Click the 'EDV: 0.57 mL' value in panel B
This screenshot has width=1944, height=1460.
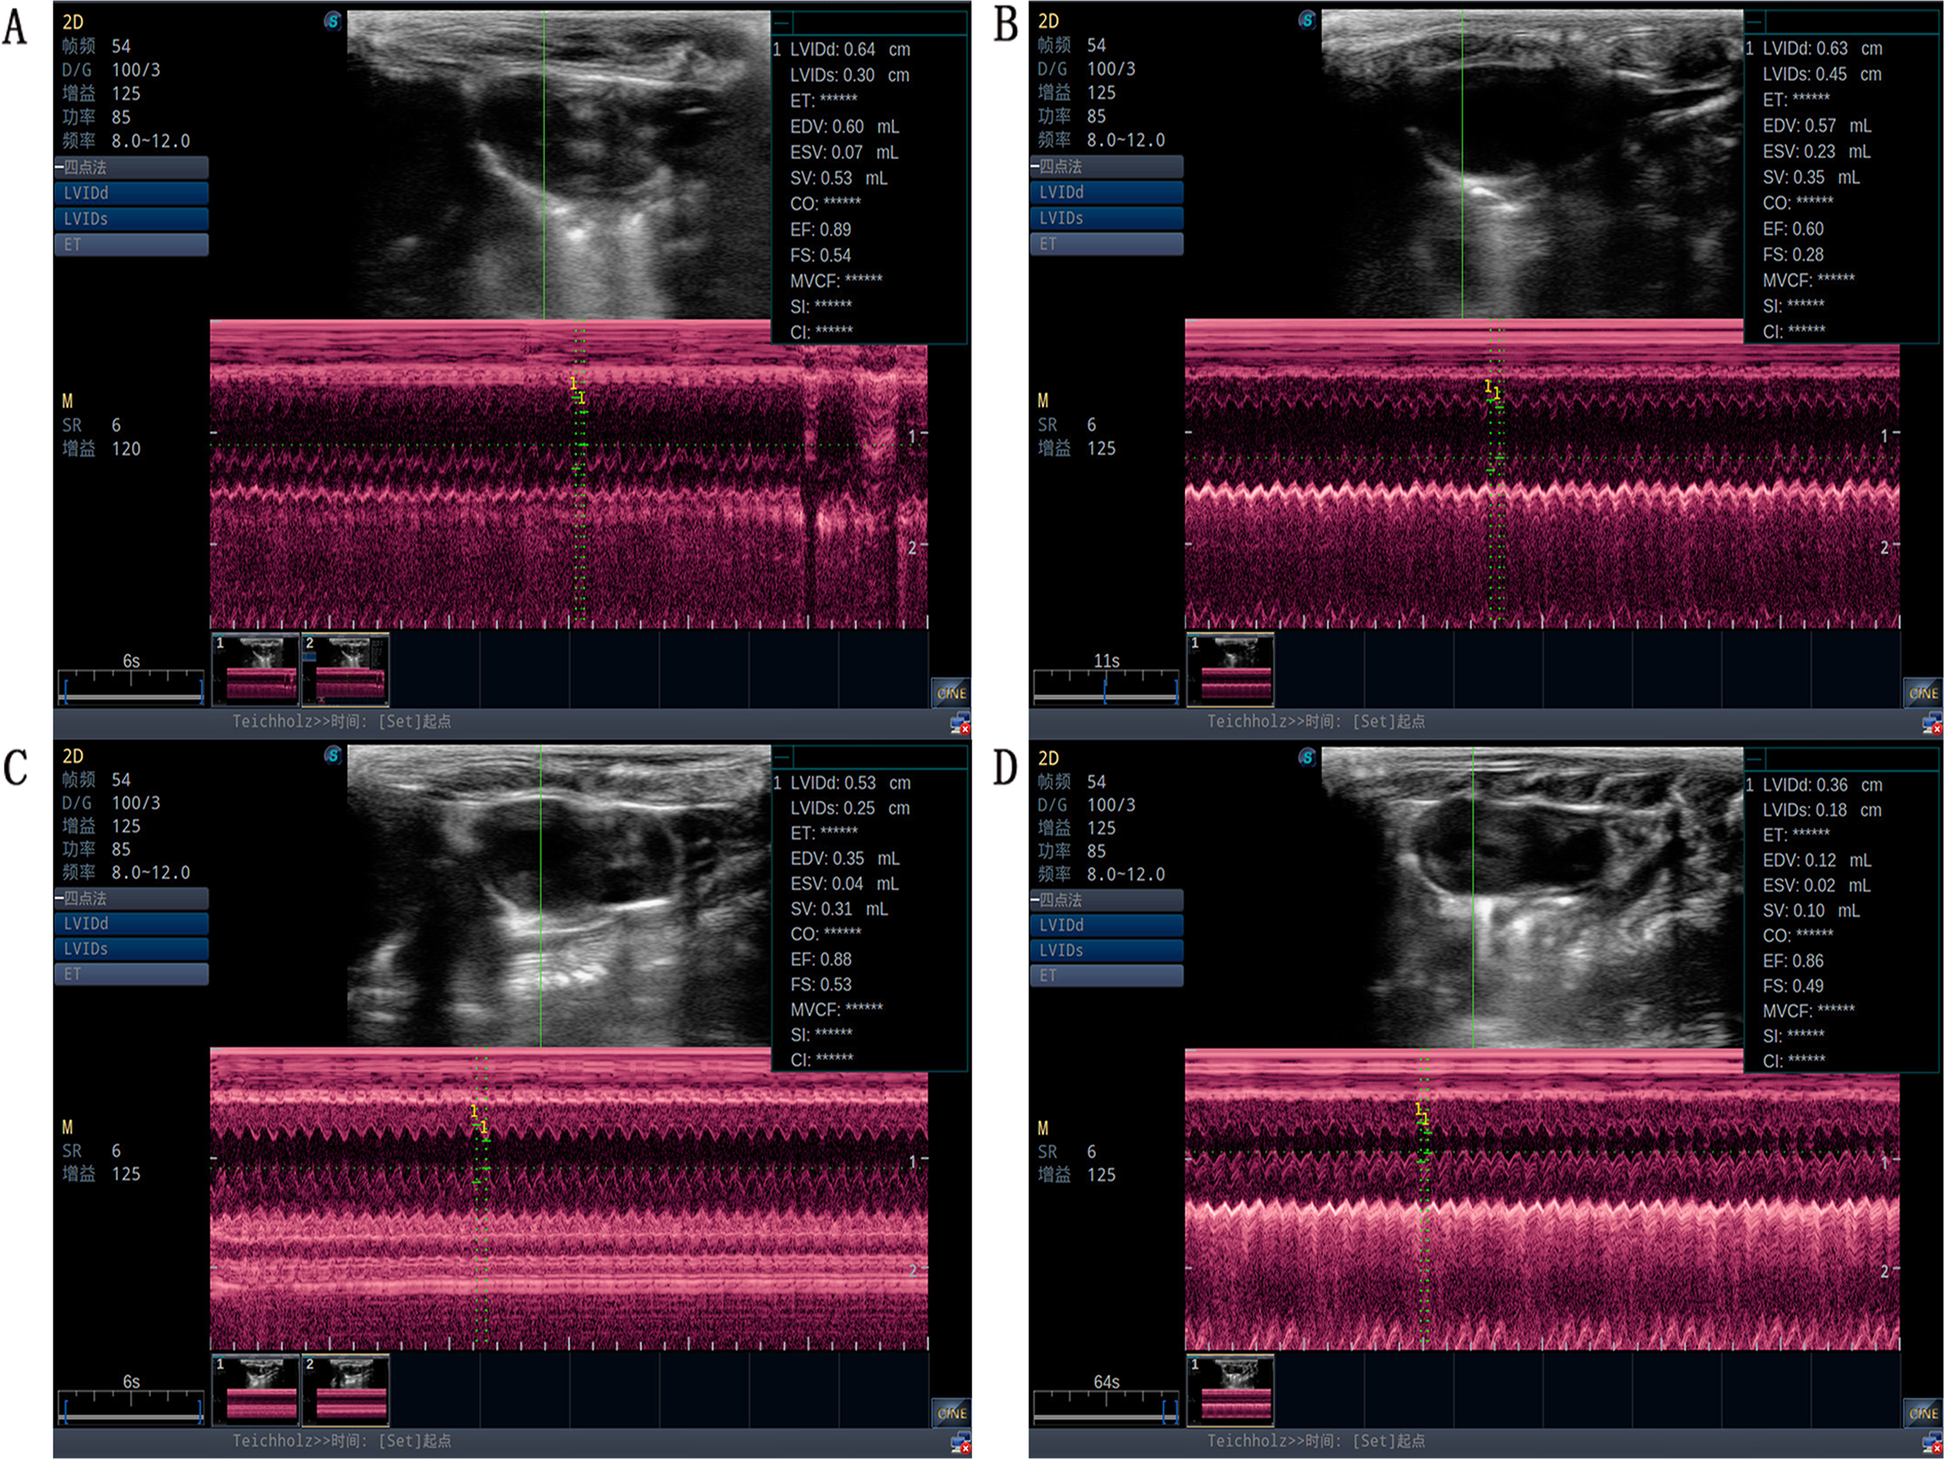click(1817, 125)
